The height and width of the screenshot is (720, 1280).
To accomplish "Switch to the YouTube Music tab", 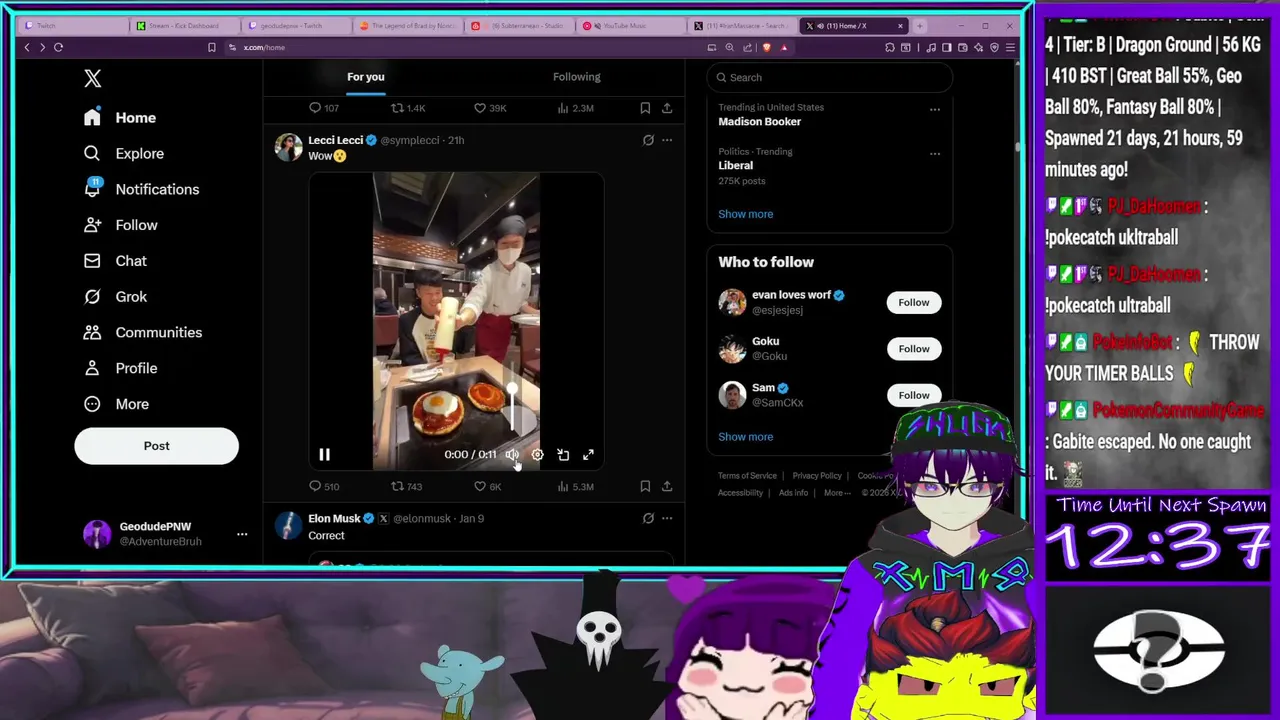I will pos(629,25).
